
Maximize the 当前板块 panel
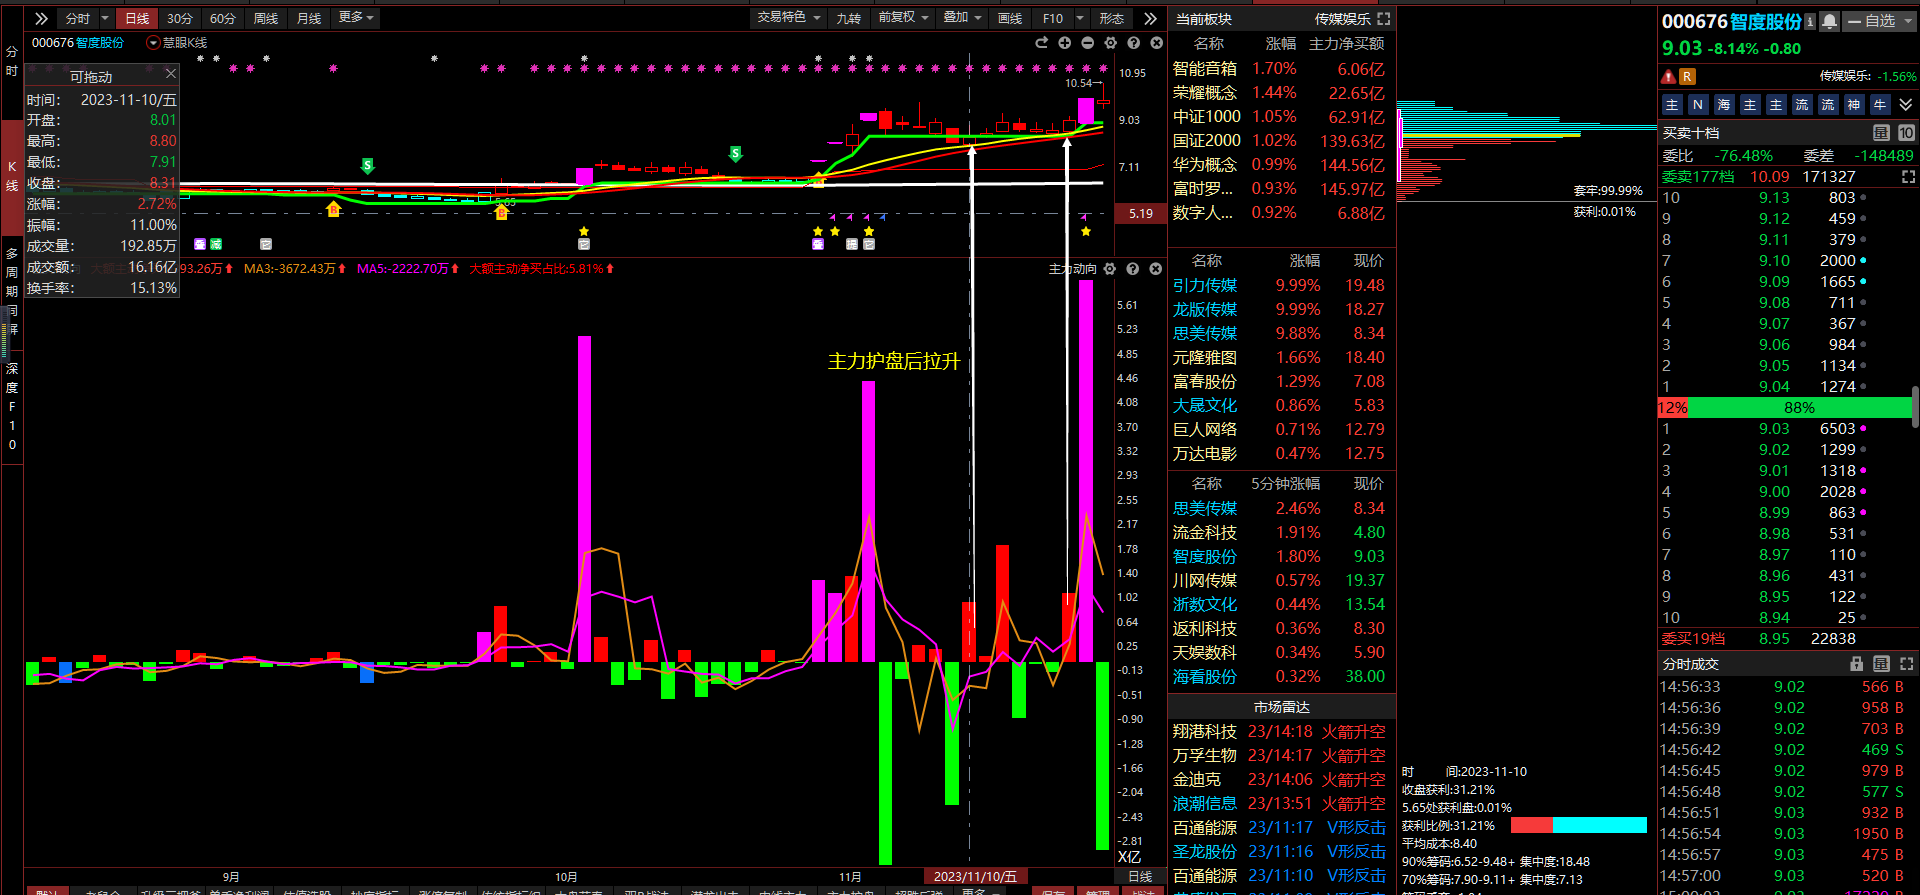click(x=1384, y=19)
